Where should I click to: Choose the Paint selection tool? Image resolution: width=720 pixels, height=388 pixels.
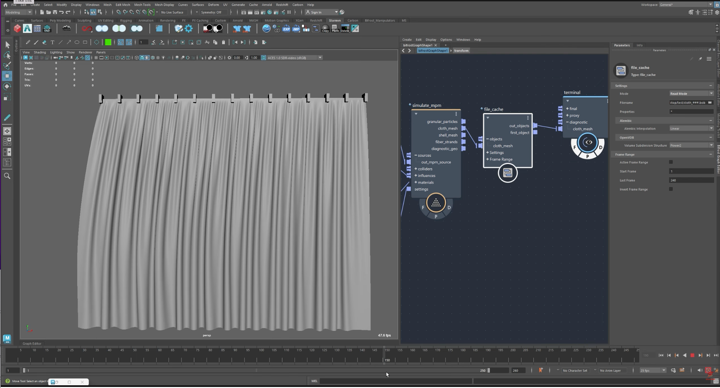pos(7,66)
